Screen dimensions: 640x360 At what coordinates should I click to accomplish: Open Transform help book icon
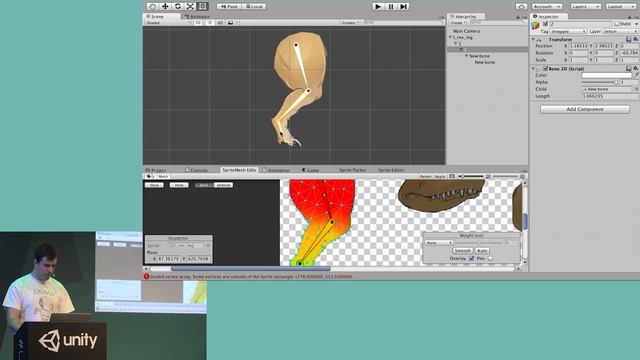pos(629,40)
